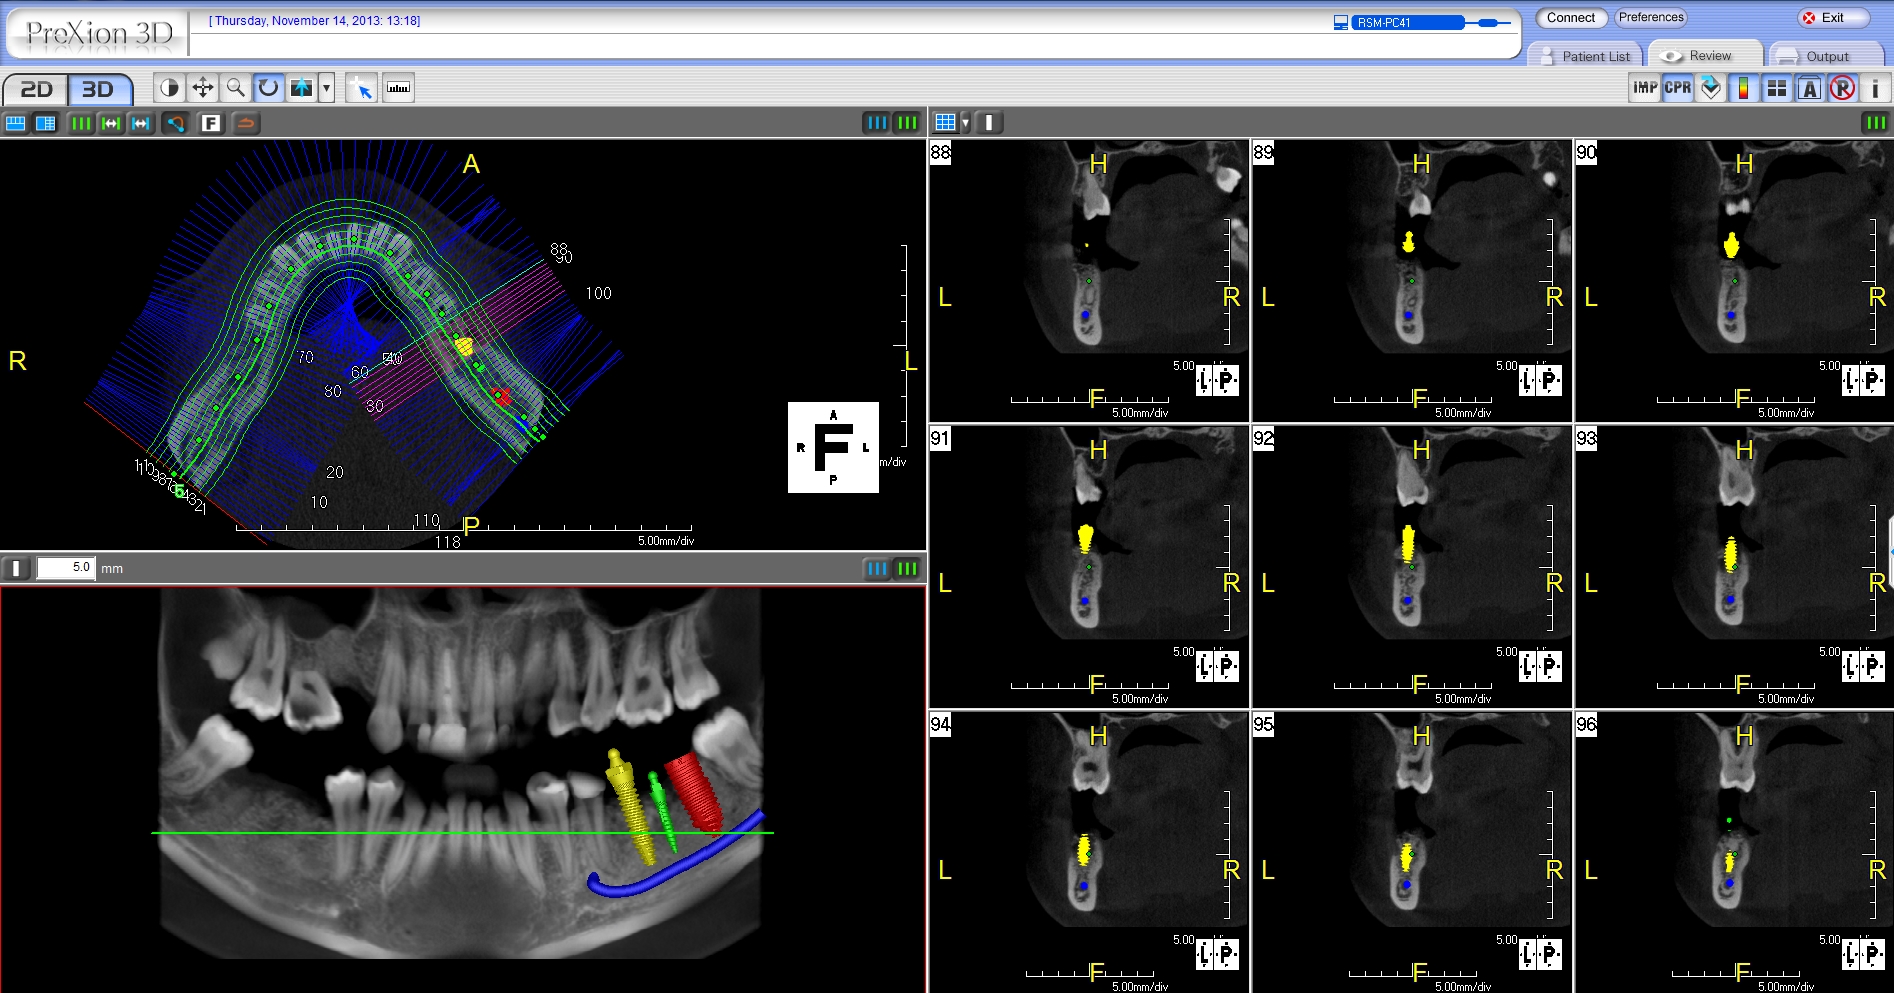
Task: Click the red undo arrow icon
Action: tap(246, 123)
